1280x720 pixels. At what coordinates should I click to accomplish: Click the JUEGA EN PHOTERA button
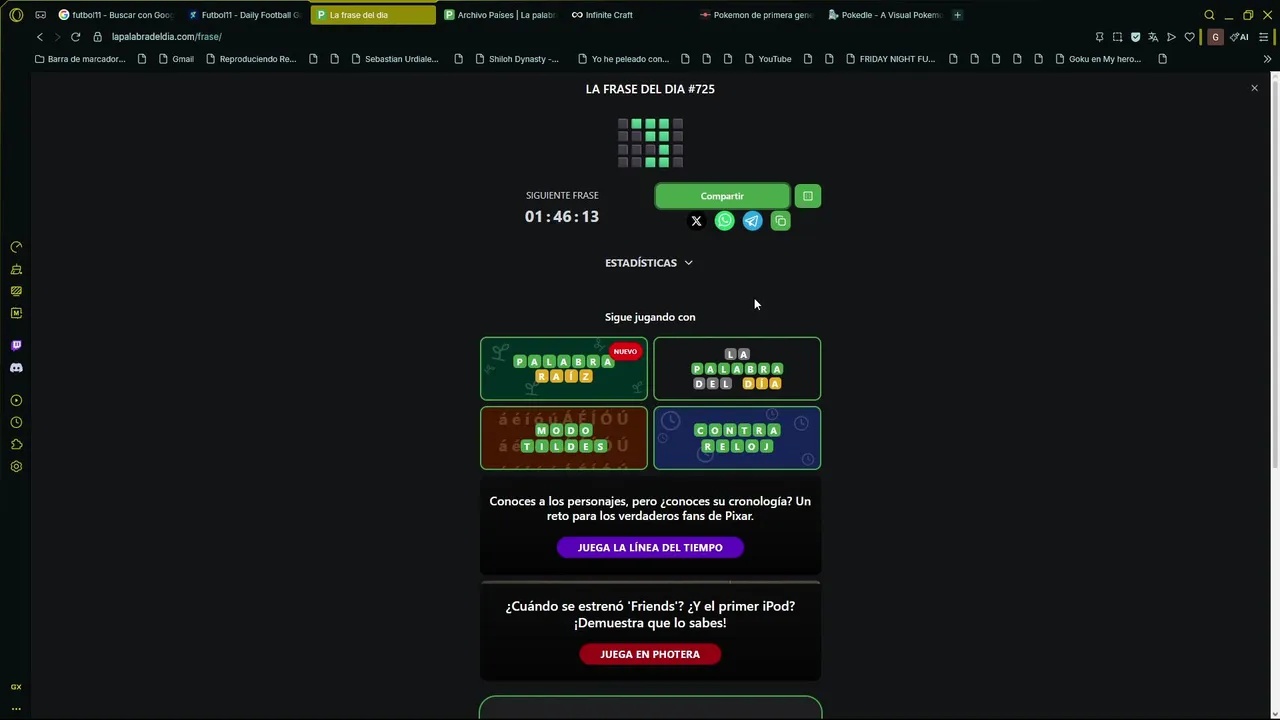tap(650, 654)
